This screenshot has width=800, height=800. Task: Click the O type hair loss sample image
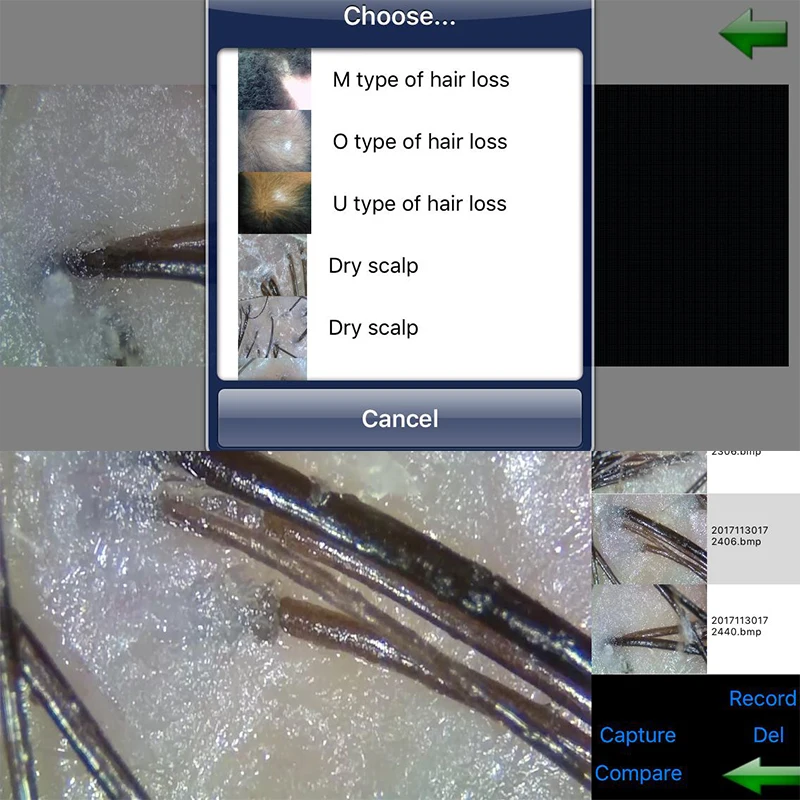point(274,141)
